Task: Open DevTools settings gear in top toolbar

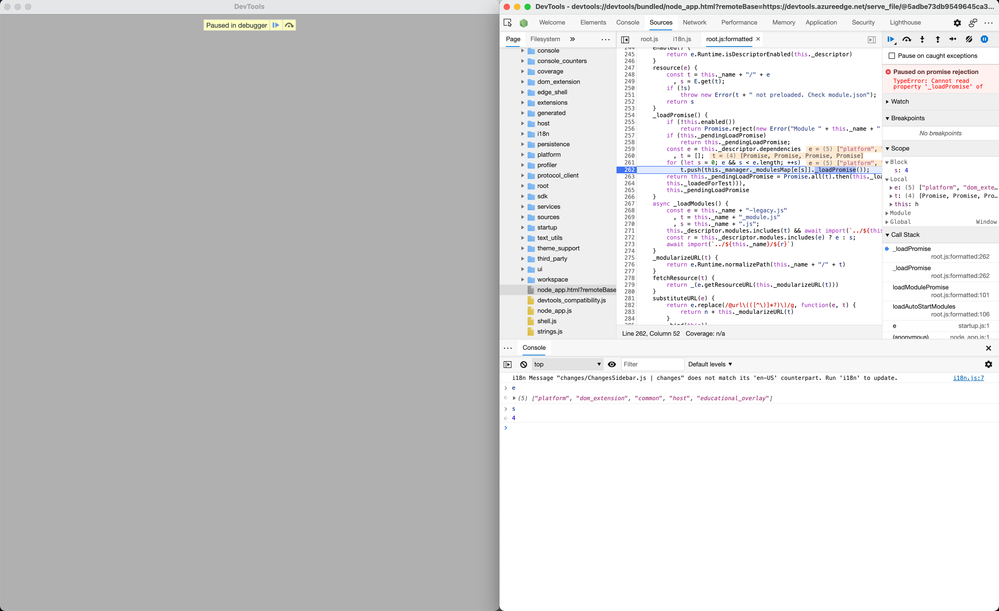Action: coord(957,22)
